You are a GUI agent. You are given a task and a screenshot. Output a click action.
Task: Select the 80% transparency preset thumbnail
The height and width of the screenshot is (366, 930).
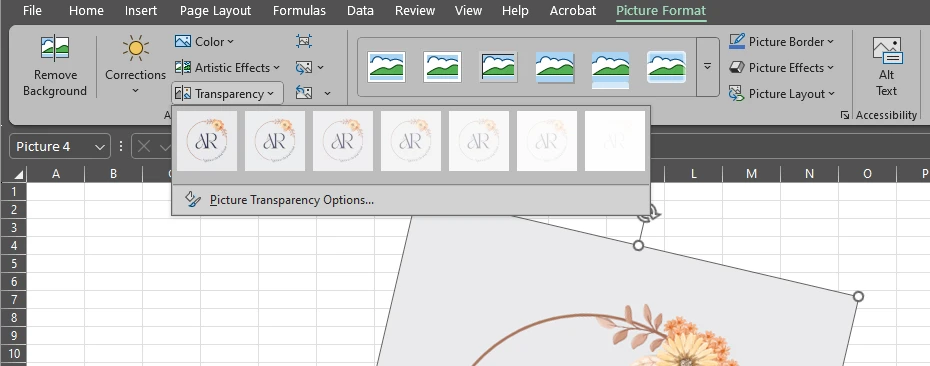pos(547,141)
